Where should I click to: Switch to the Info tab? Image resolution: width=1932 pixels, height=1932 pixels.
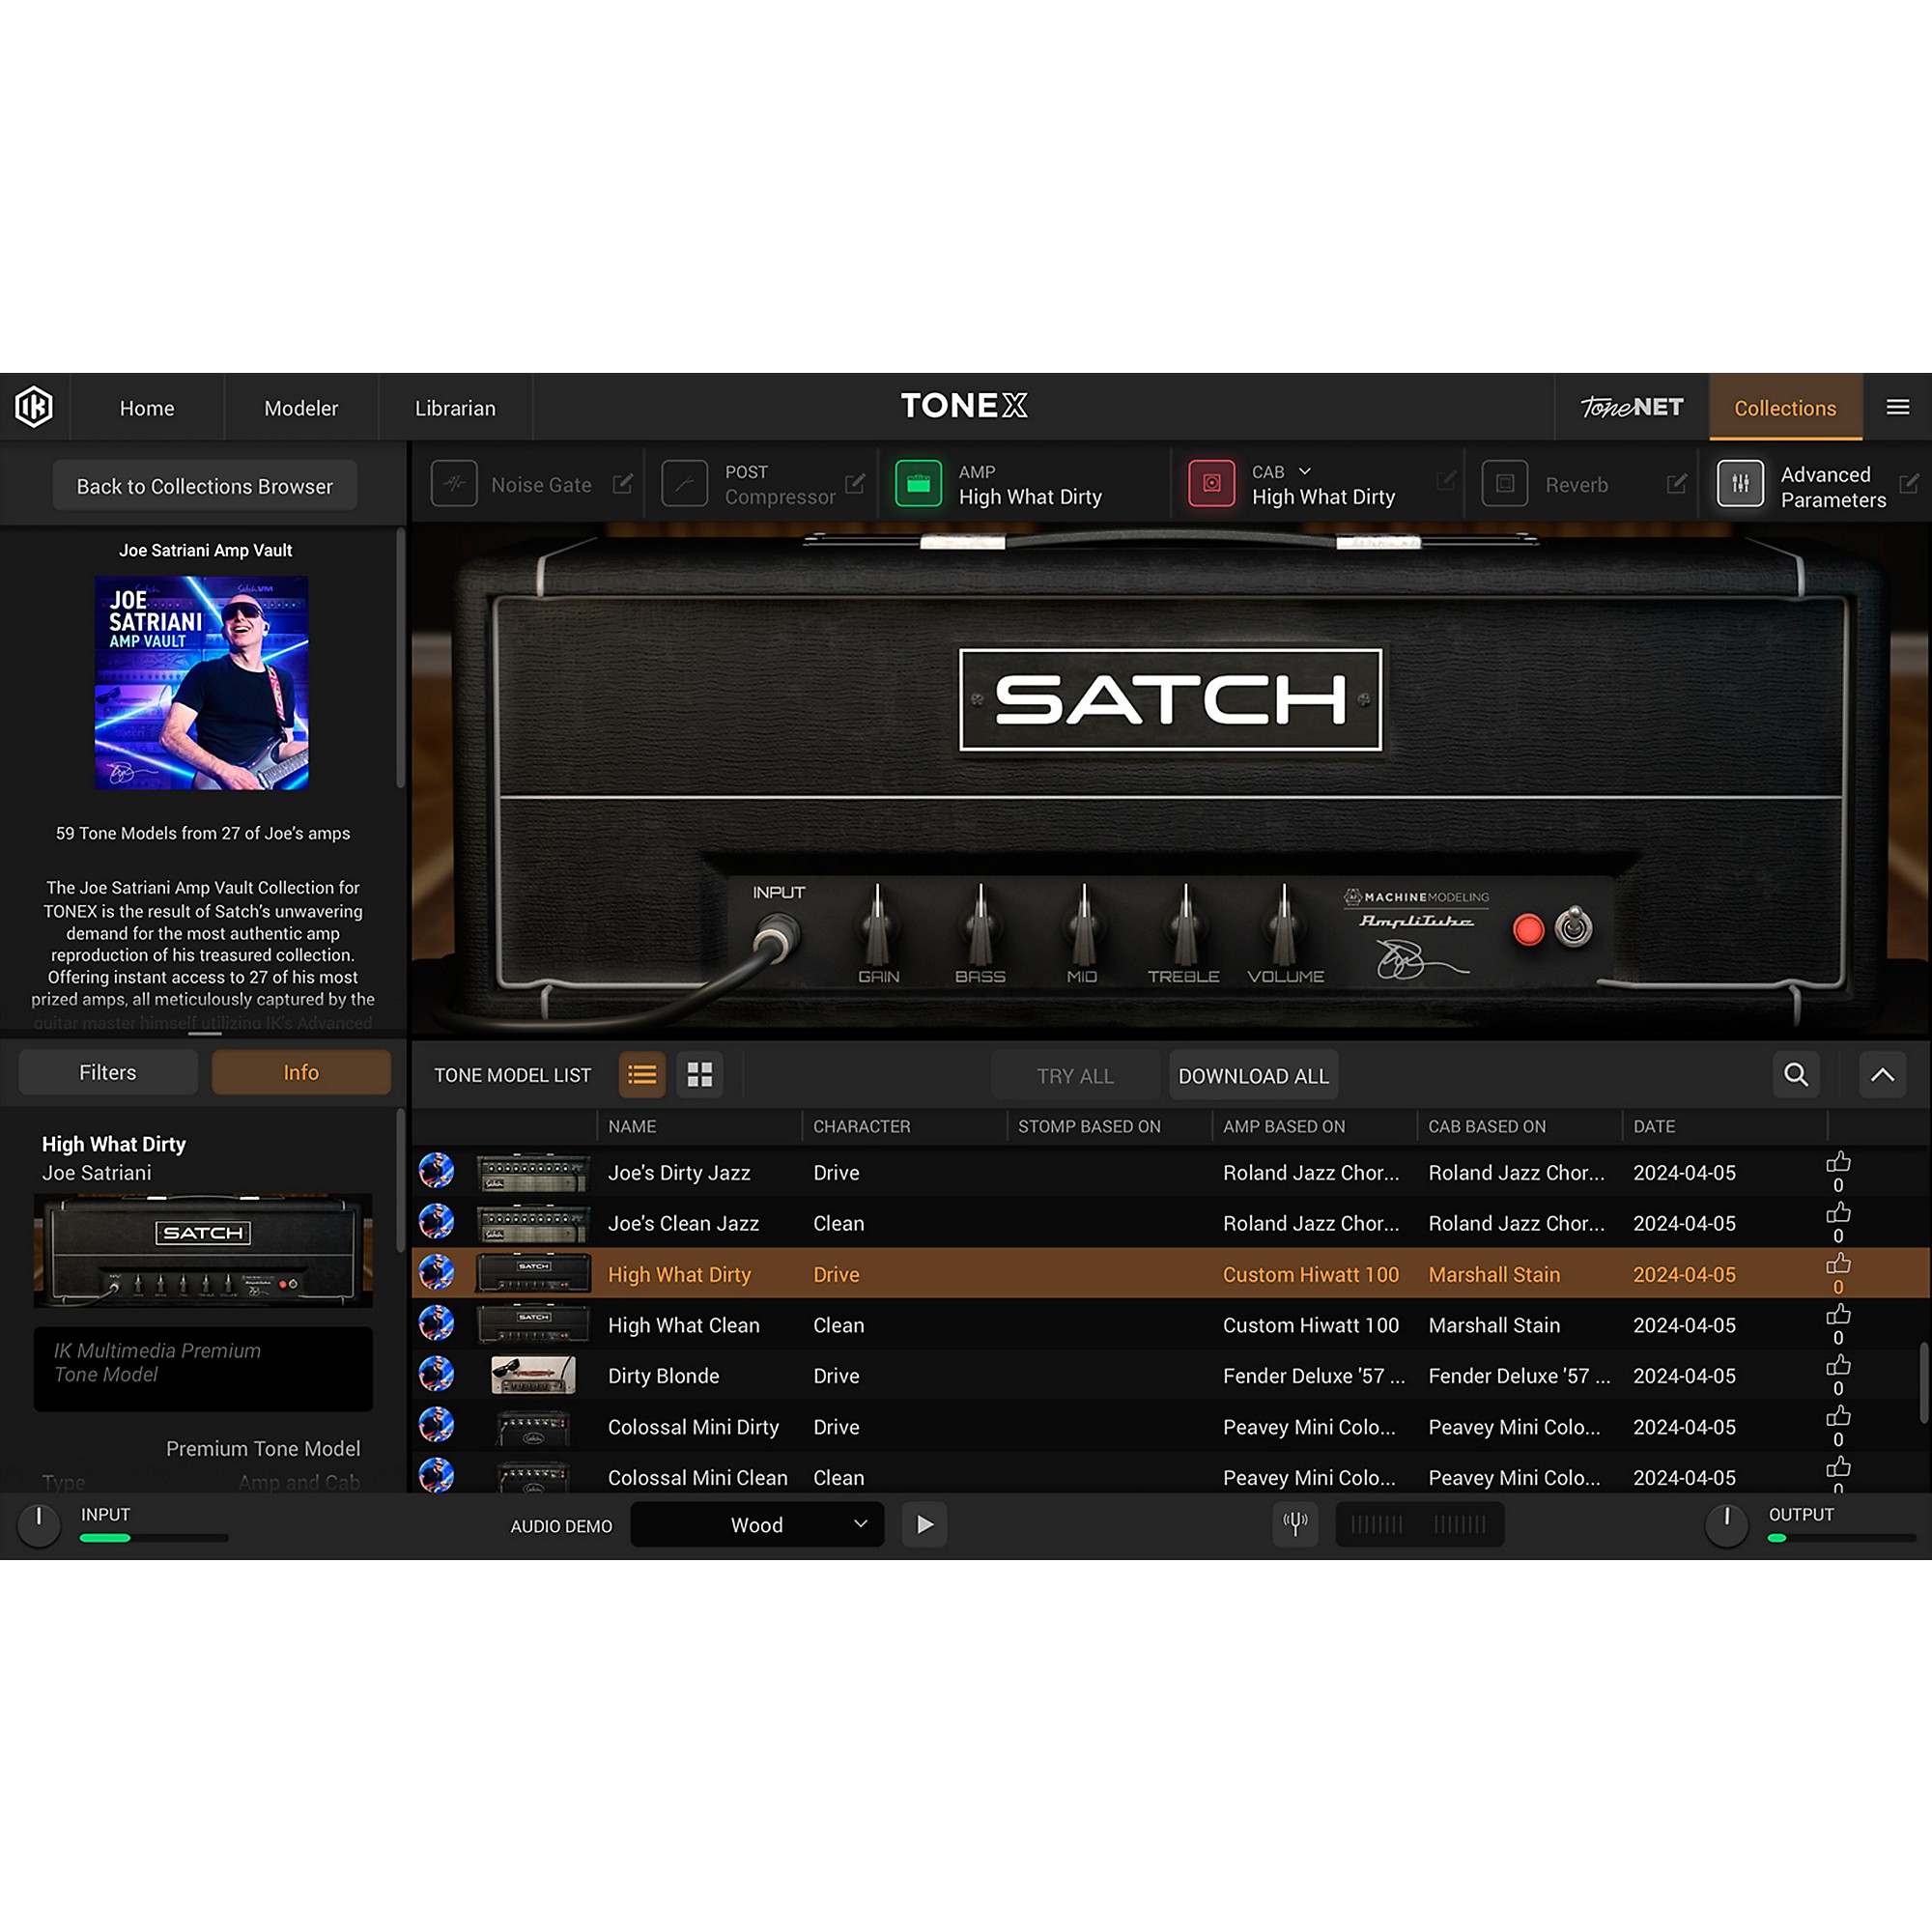point(301,1072)
